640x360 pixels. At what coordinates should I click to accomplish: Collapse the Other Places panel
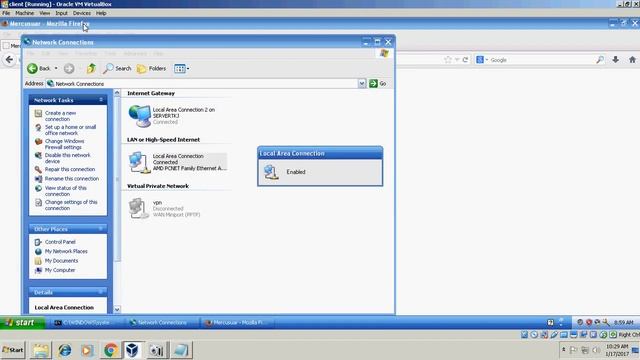click(100, 229)
